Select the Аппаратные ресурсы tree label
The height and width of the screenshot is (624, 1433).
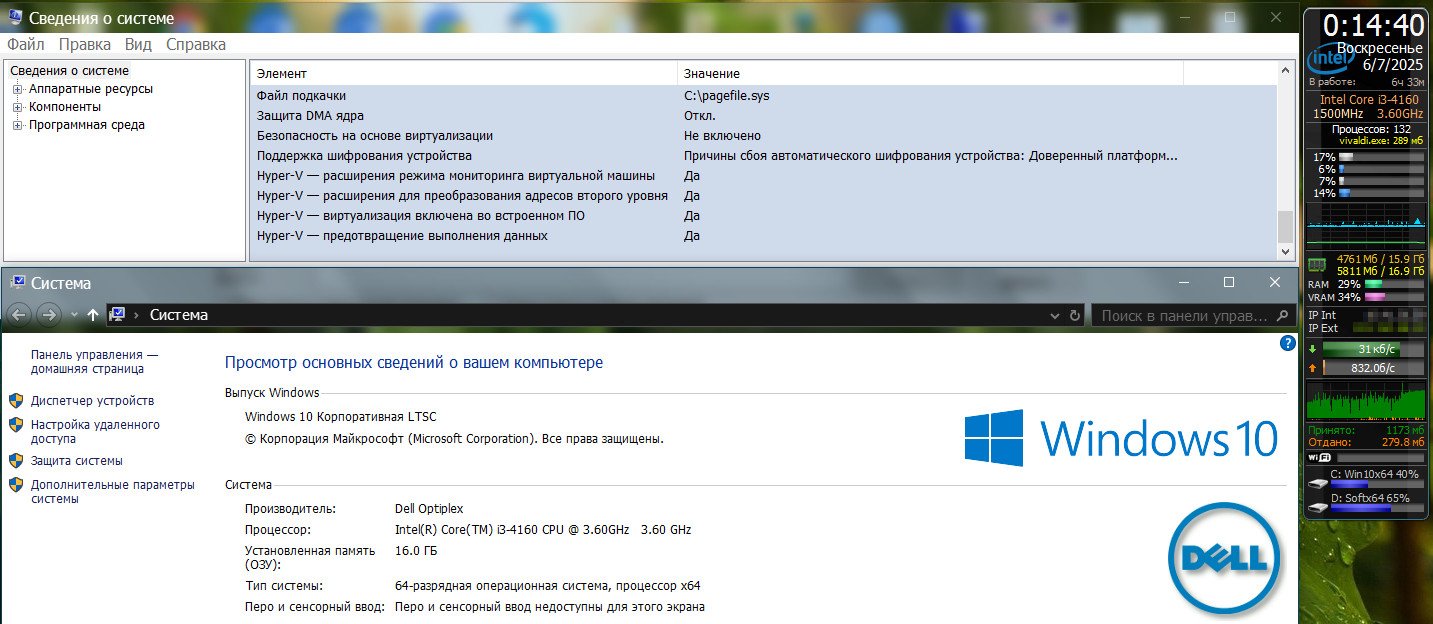coord(91,89)
